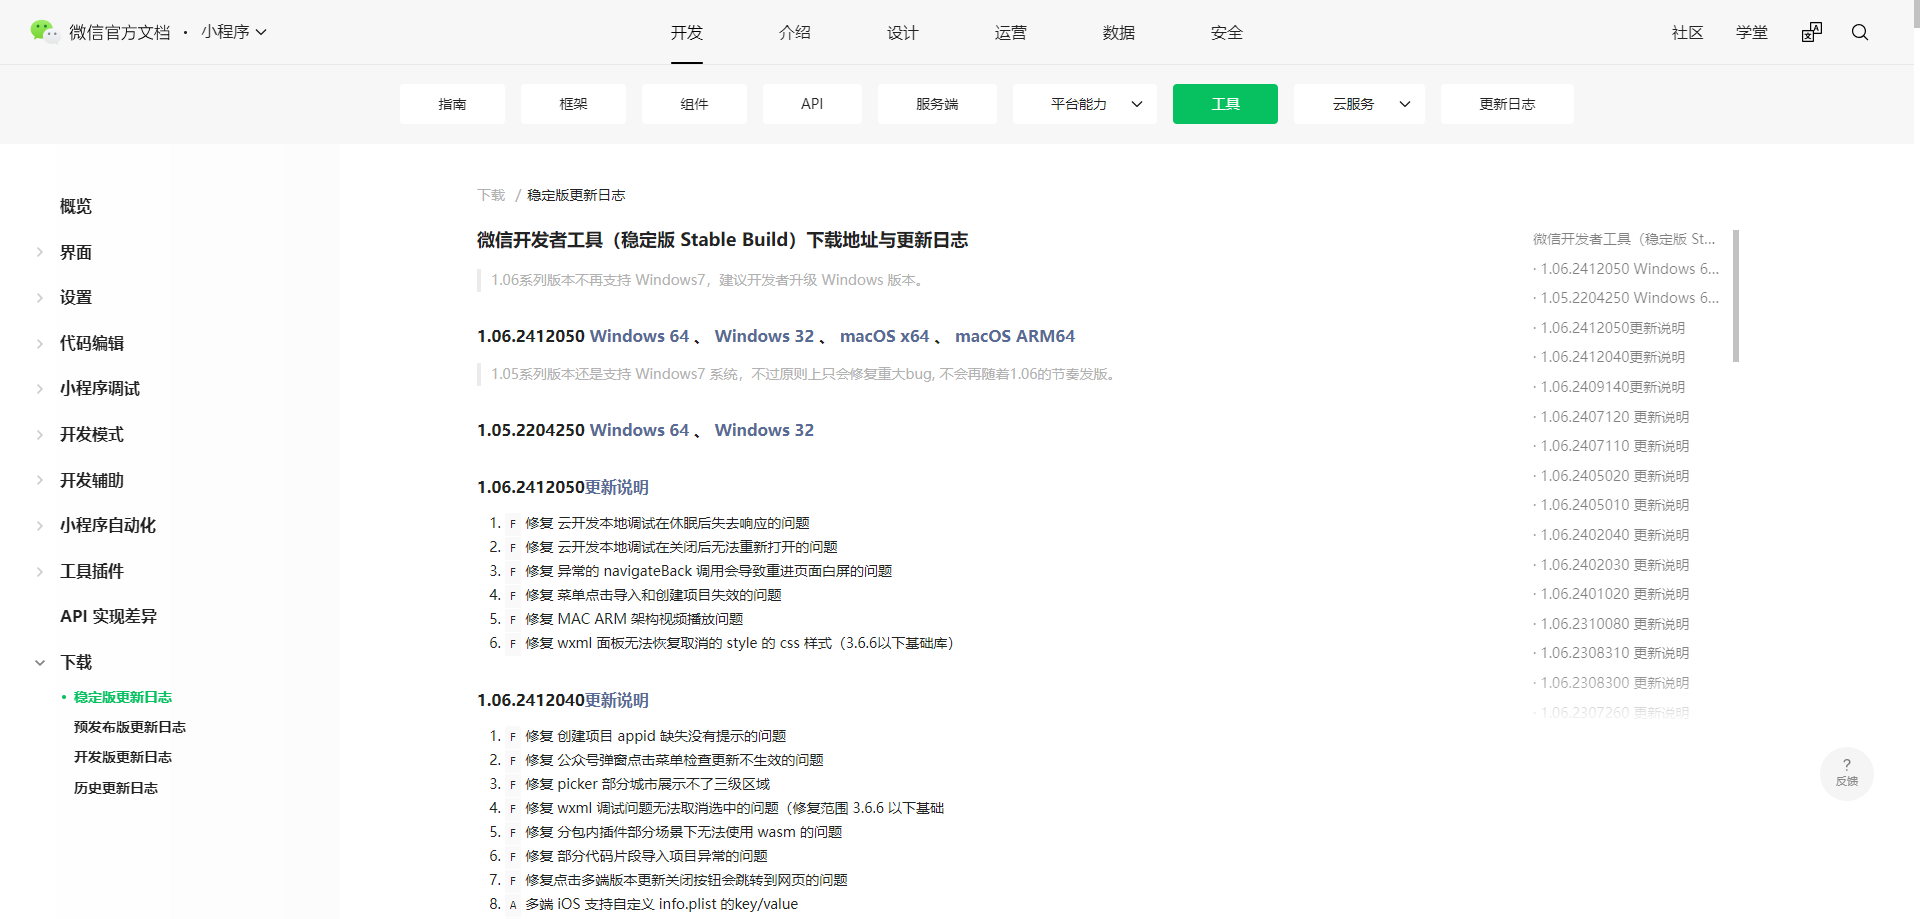Expand the 平台能力 dropdown
Image resolution: width=1920 pixels, height=919 pixels.
click(x=1085, y=104)
